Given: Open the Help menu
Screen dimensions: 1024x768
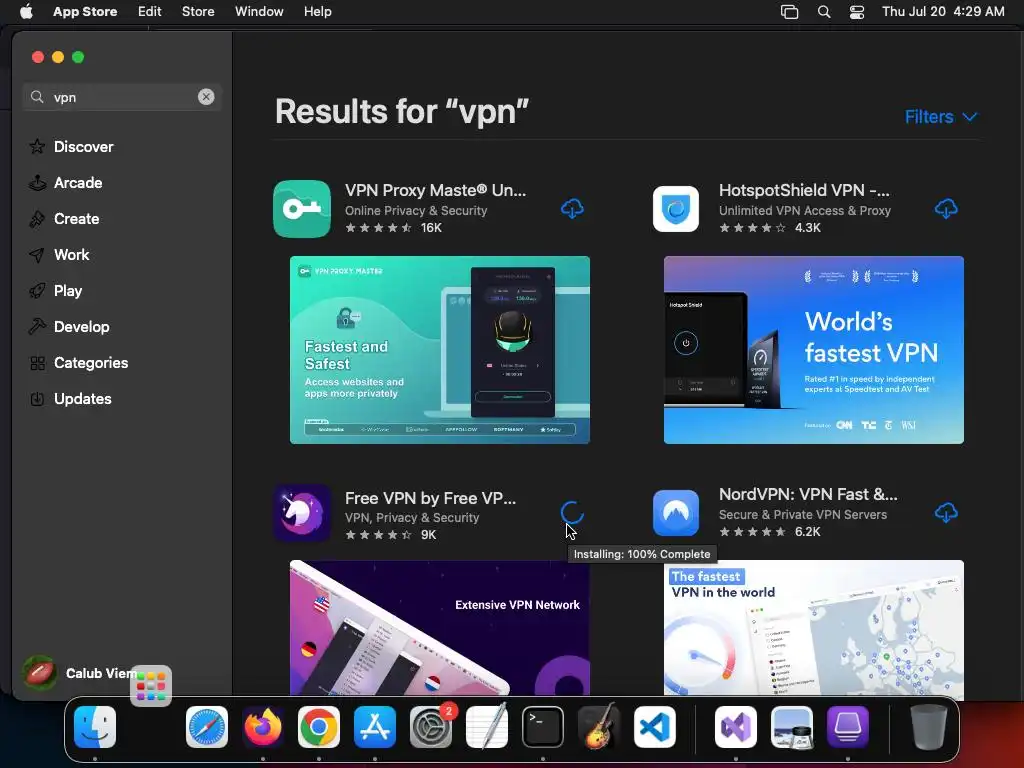Looking at the screenshot, I should tap(317, 12).
